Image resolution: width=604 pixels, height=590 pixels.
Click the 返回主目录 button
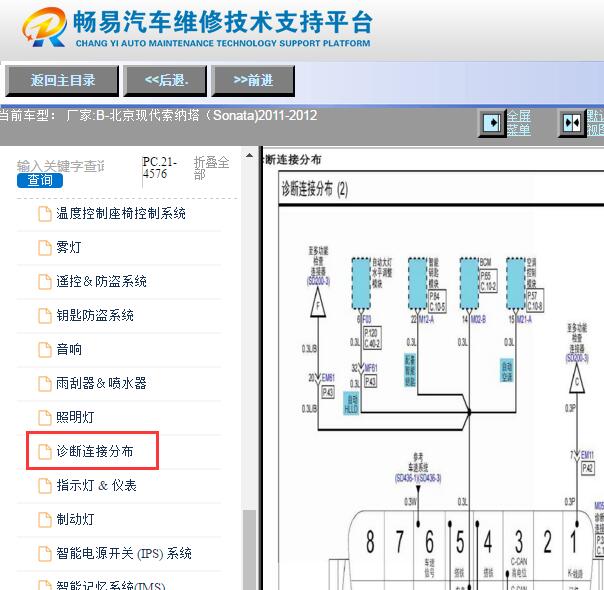pyautogui.click(x=62, y=80)
